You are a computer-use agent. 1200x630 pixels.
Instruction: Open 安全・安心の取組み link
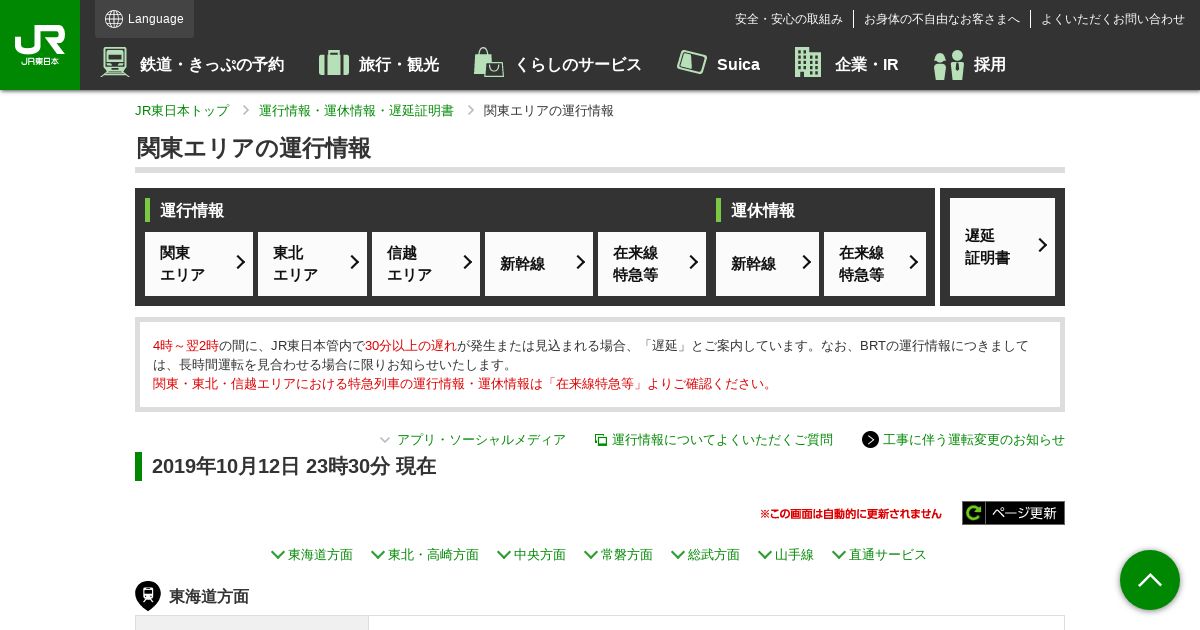coord(789,19)
